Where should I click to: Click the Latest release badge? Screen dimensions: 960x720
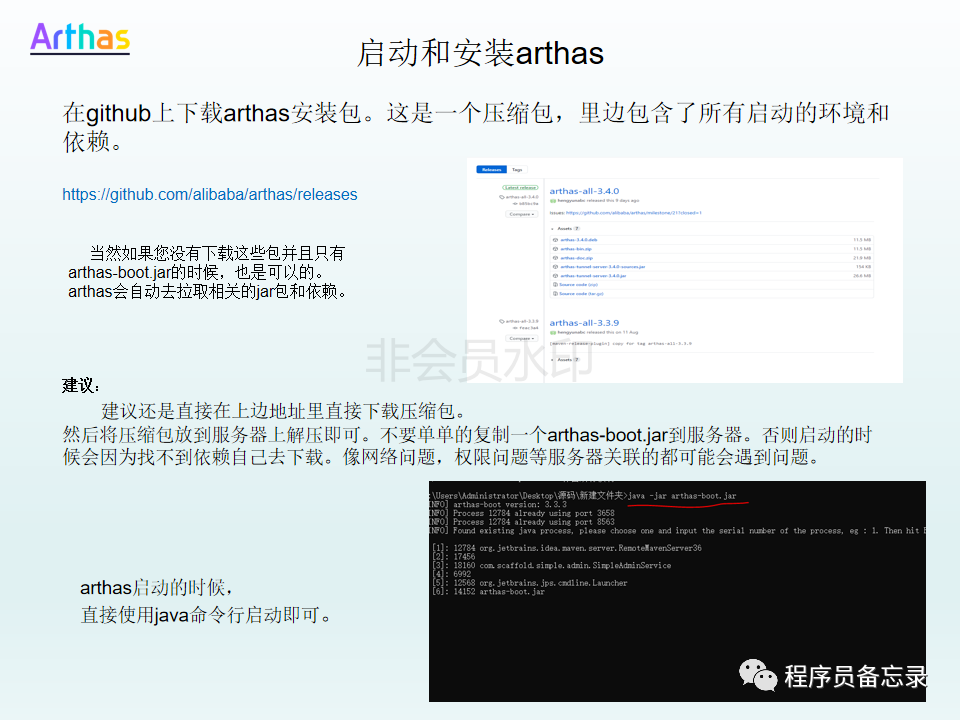(520, 188)
